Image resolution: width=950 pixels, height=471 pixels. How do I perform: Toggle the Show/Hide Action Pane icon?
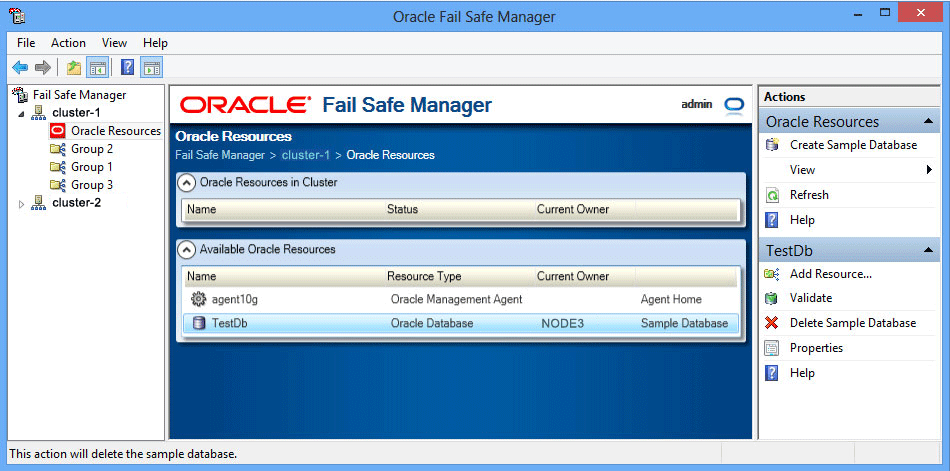tap(151, 67)
